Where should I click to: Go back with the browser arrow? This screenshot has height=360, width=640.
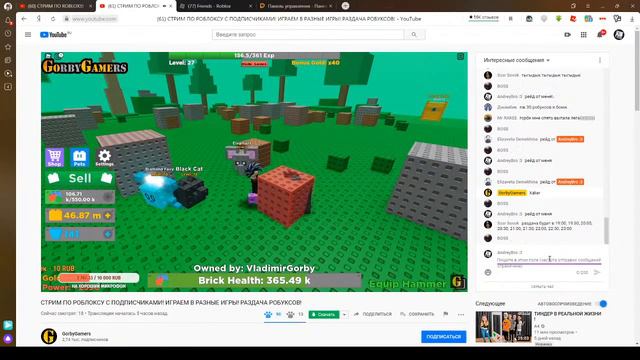[24, 19]
